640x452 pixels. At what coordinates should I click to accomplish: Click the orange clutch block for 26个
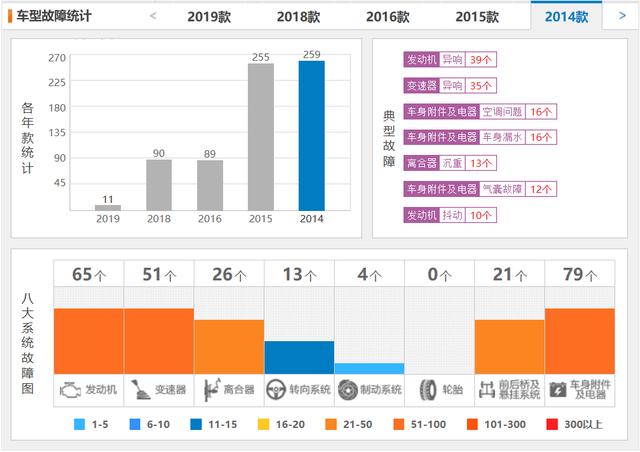pos(229,347)
